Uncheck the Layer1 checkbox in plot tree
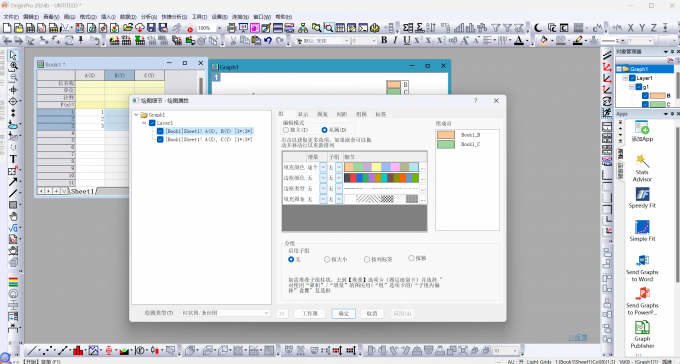Screen dimensions: 680x364 click(152, 123)
